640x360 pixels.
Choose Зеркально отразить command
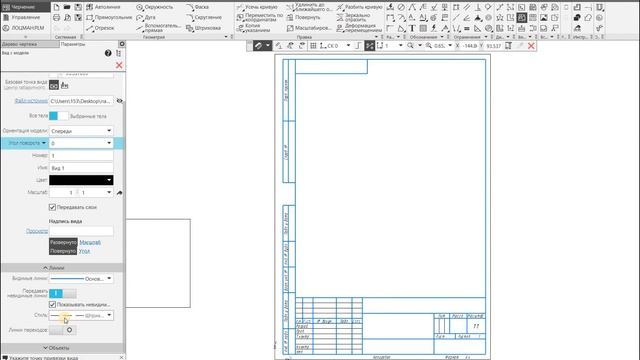tap(353, 17)
